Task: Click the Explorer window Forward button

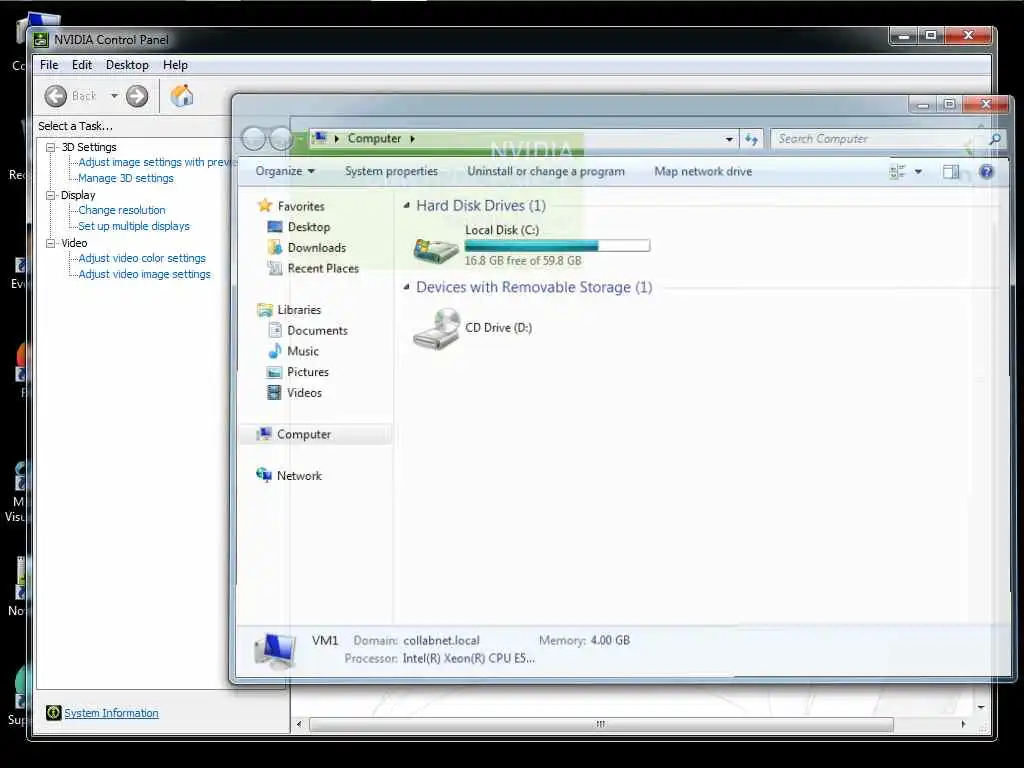Action: coord(281,138)
